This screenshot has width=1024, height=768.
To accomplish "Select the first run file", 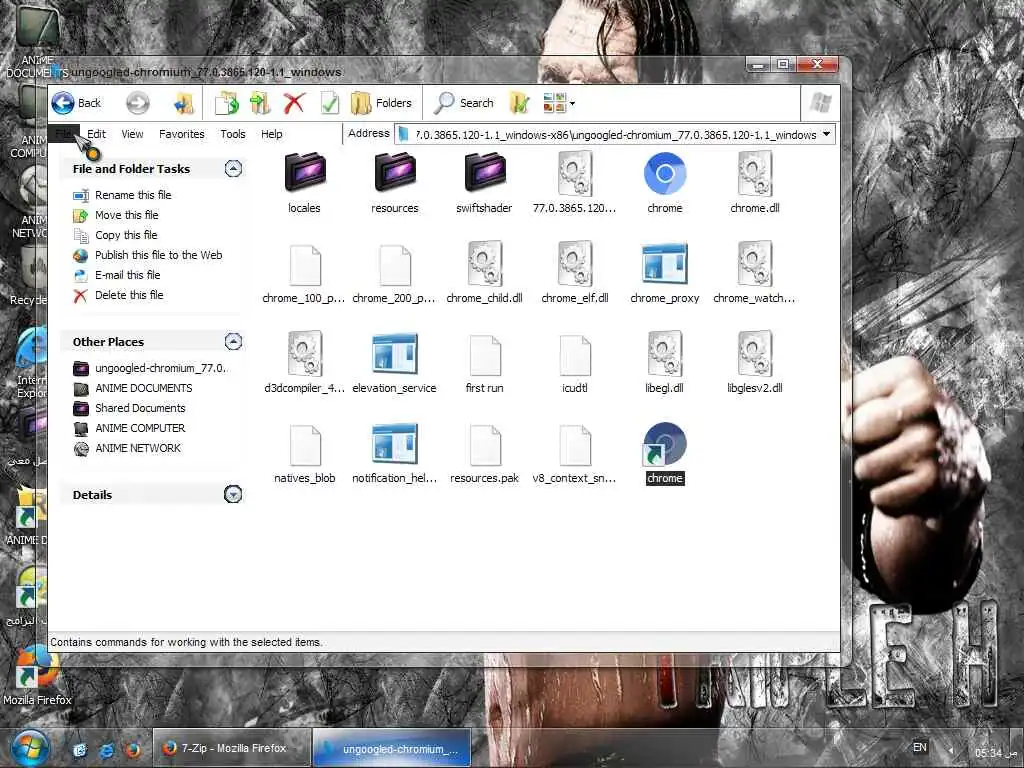I will [x=484, y=363].
